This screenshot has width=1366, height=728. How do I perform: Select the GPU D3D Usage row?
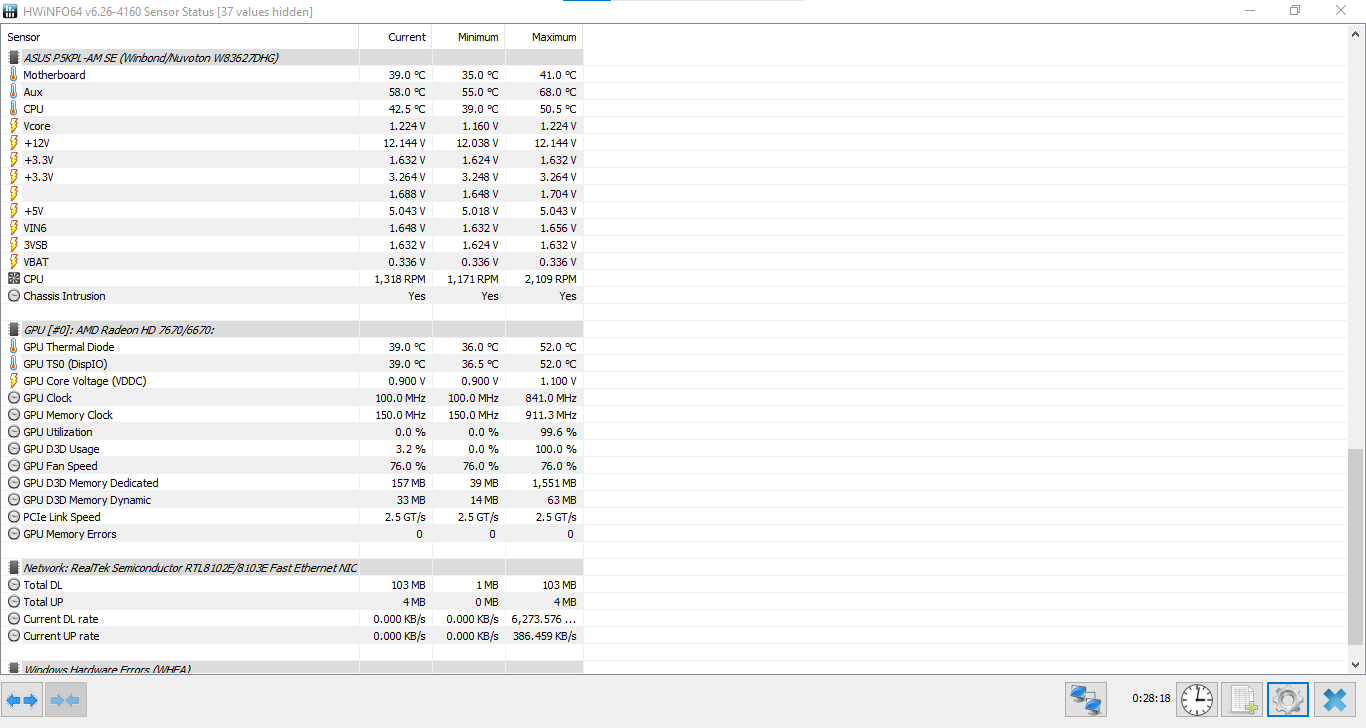pyautogui.click(x=292, y=449)
